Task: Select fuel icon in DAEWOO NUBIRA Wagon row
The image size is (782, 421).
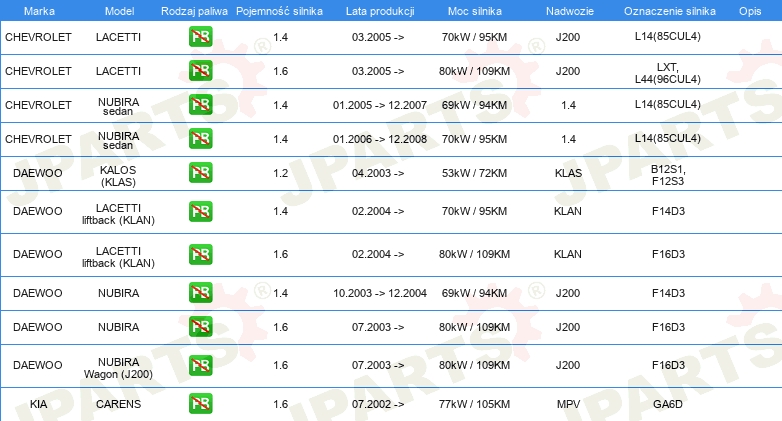Action: (x=200, y=365)
